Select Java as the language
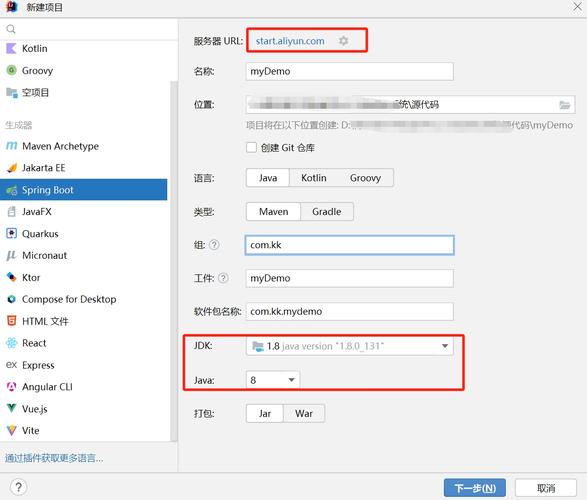The image size is (587, 500). click(x=268, y=178)
